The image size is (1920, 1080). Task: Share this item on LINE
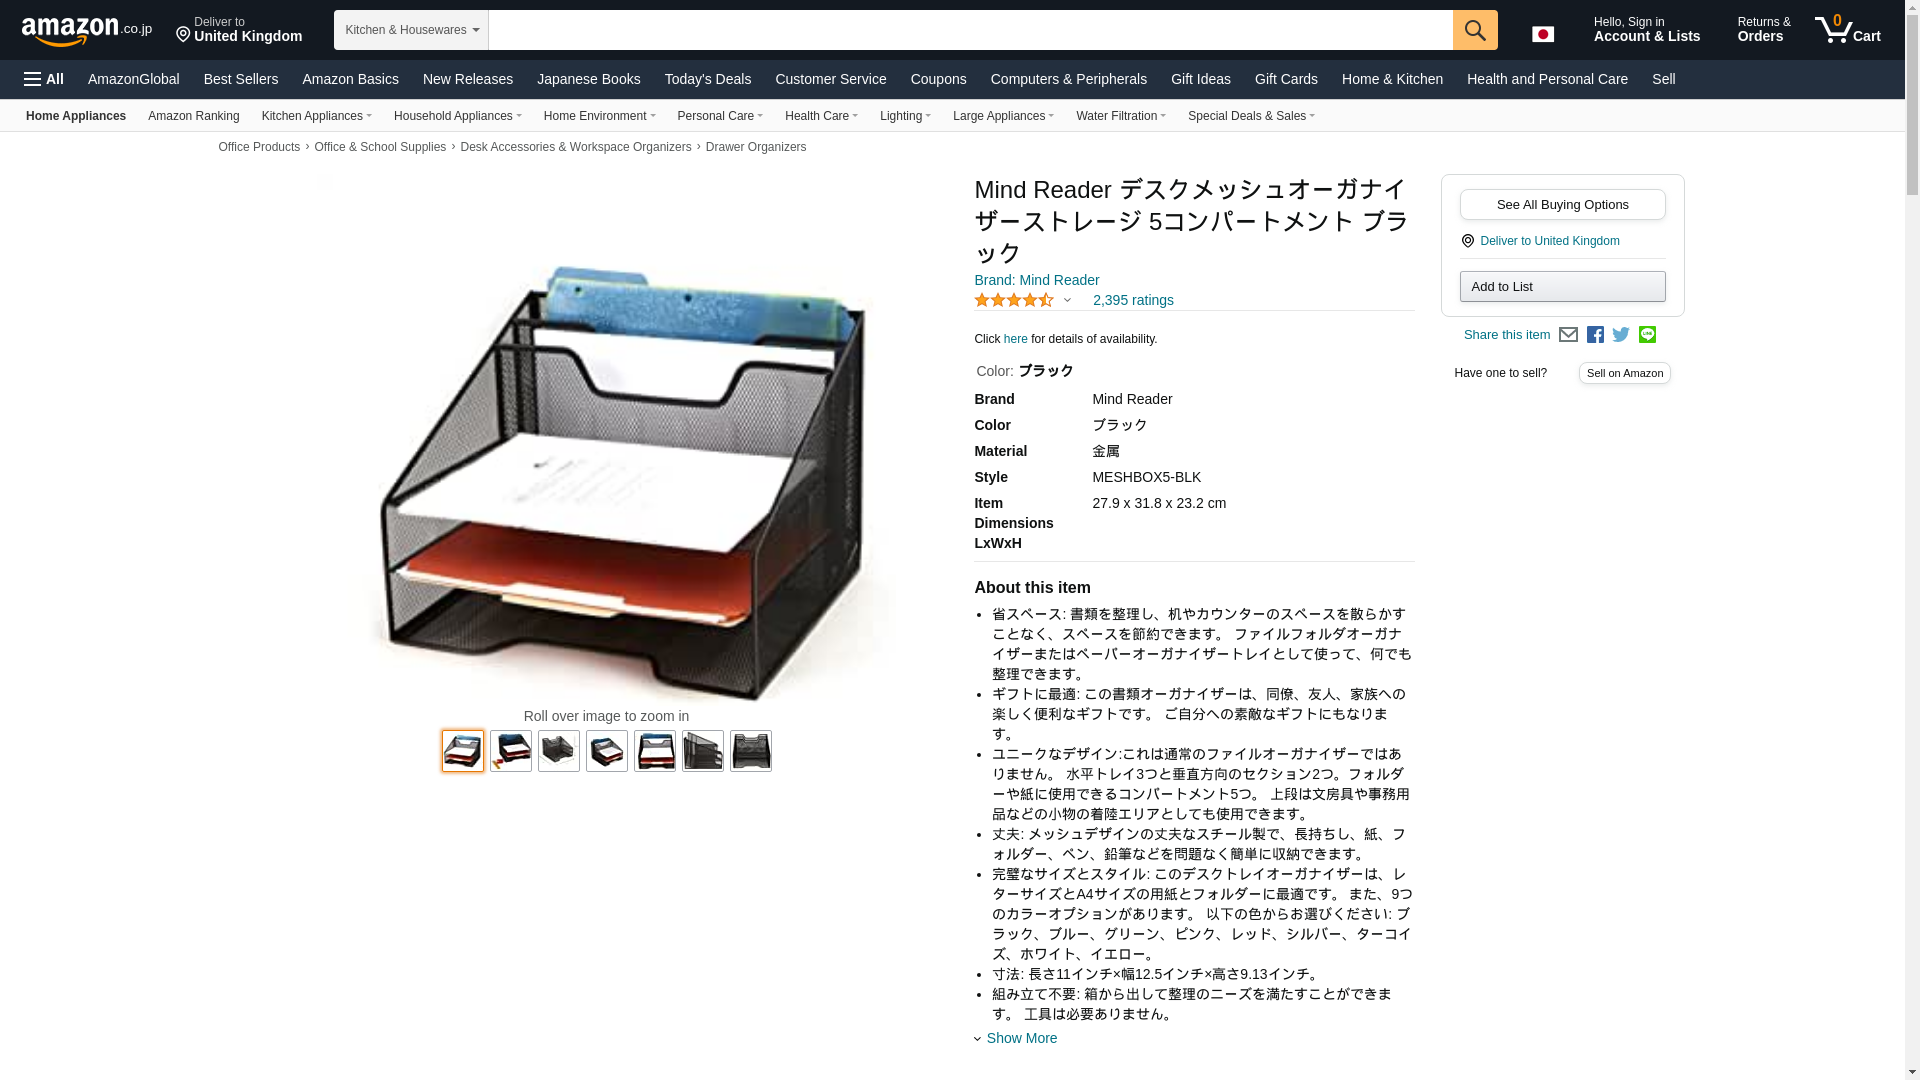1647,335
